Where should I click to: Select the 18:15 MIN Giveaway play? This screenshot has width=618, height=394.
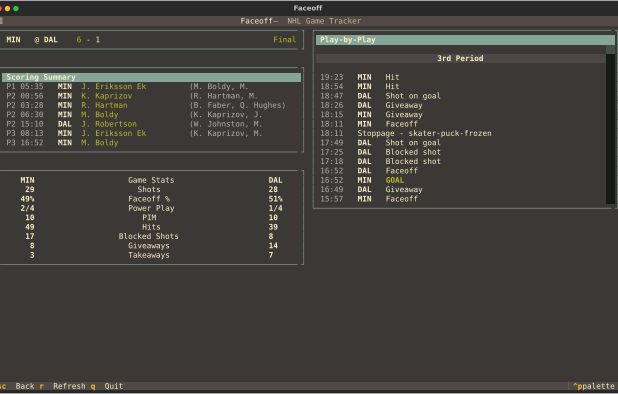pyautogui.click(x=461, y=115)
